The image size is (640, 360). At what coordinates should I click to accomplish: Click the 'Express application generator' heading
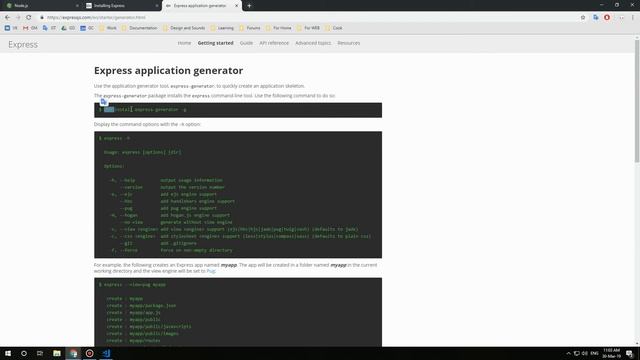coord(168,70)
